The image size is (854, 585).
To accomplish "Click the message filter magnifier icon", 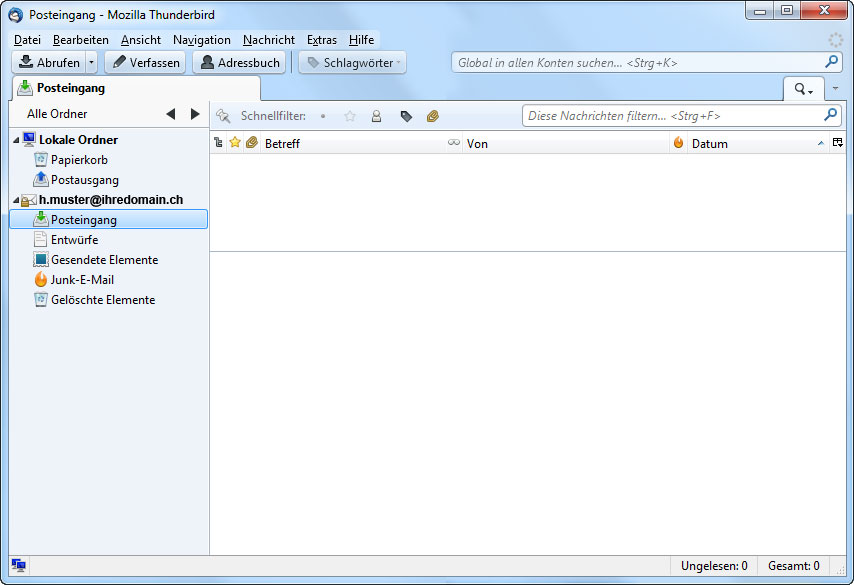I will coord(831,115).
